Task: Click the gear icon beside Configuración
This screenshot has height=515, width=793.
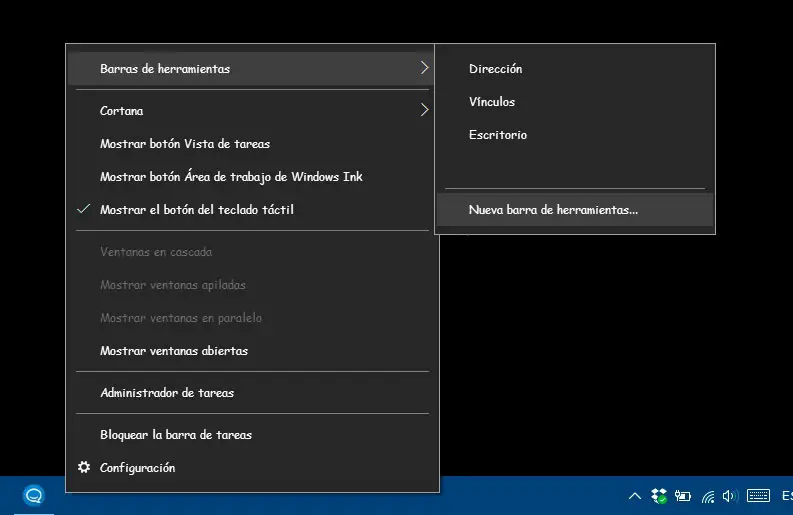Action: (84, 467)
